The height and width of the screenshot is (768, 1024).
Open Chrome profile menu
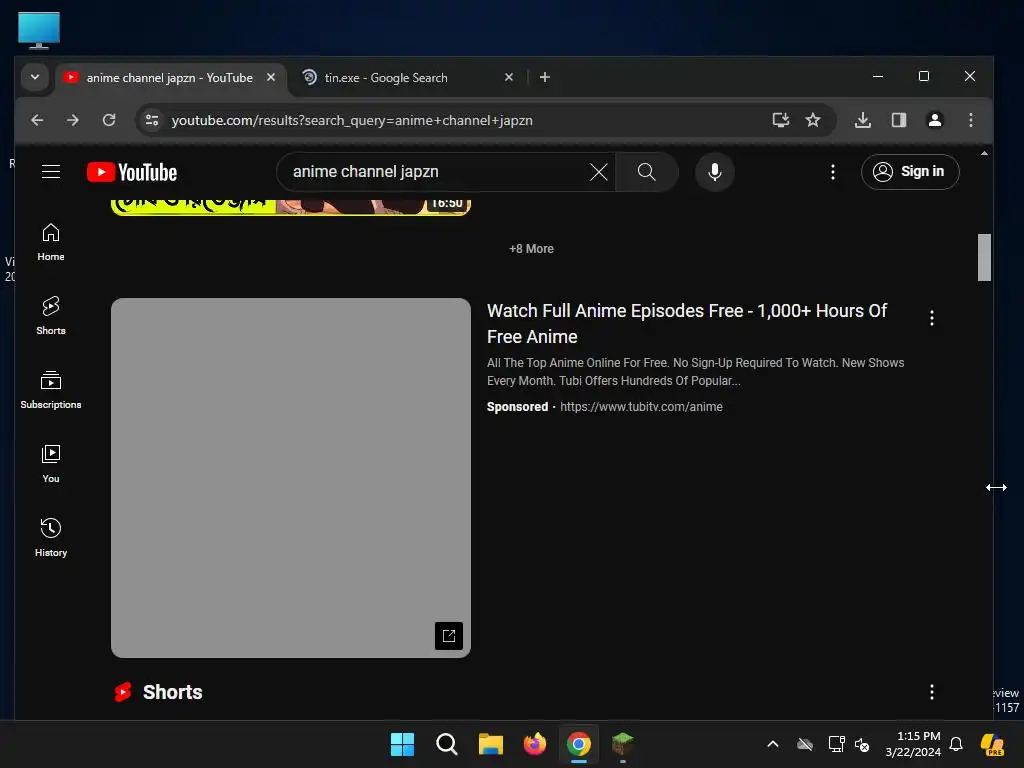pyautogui.click(x=935, y=120)
